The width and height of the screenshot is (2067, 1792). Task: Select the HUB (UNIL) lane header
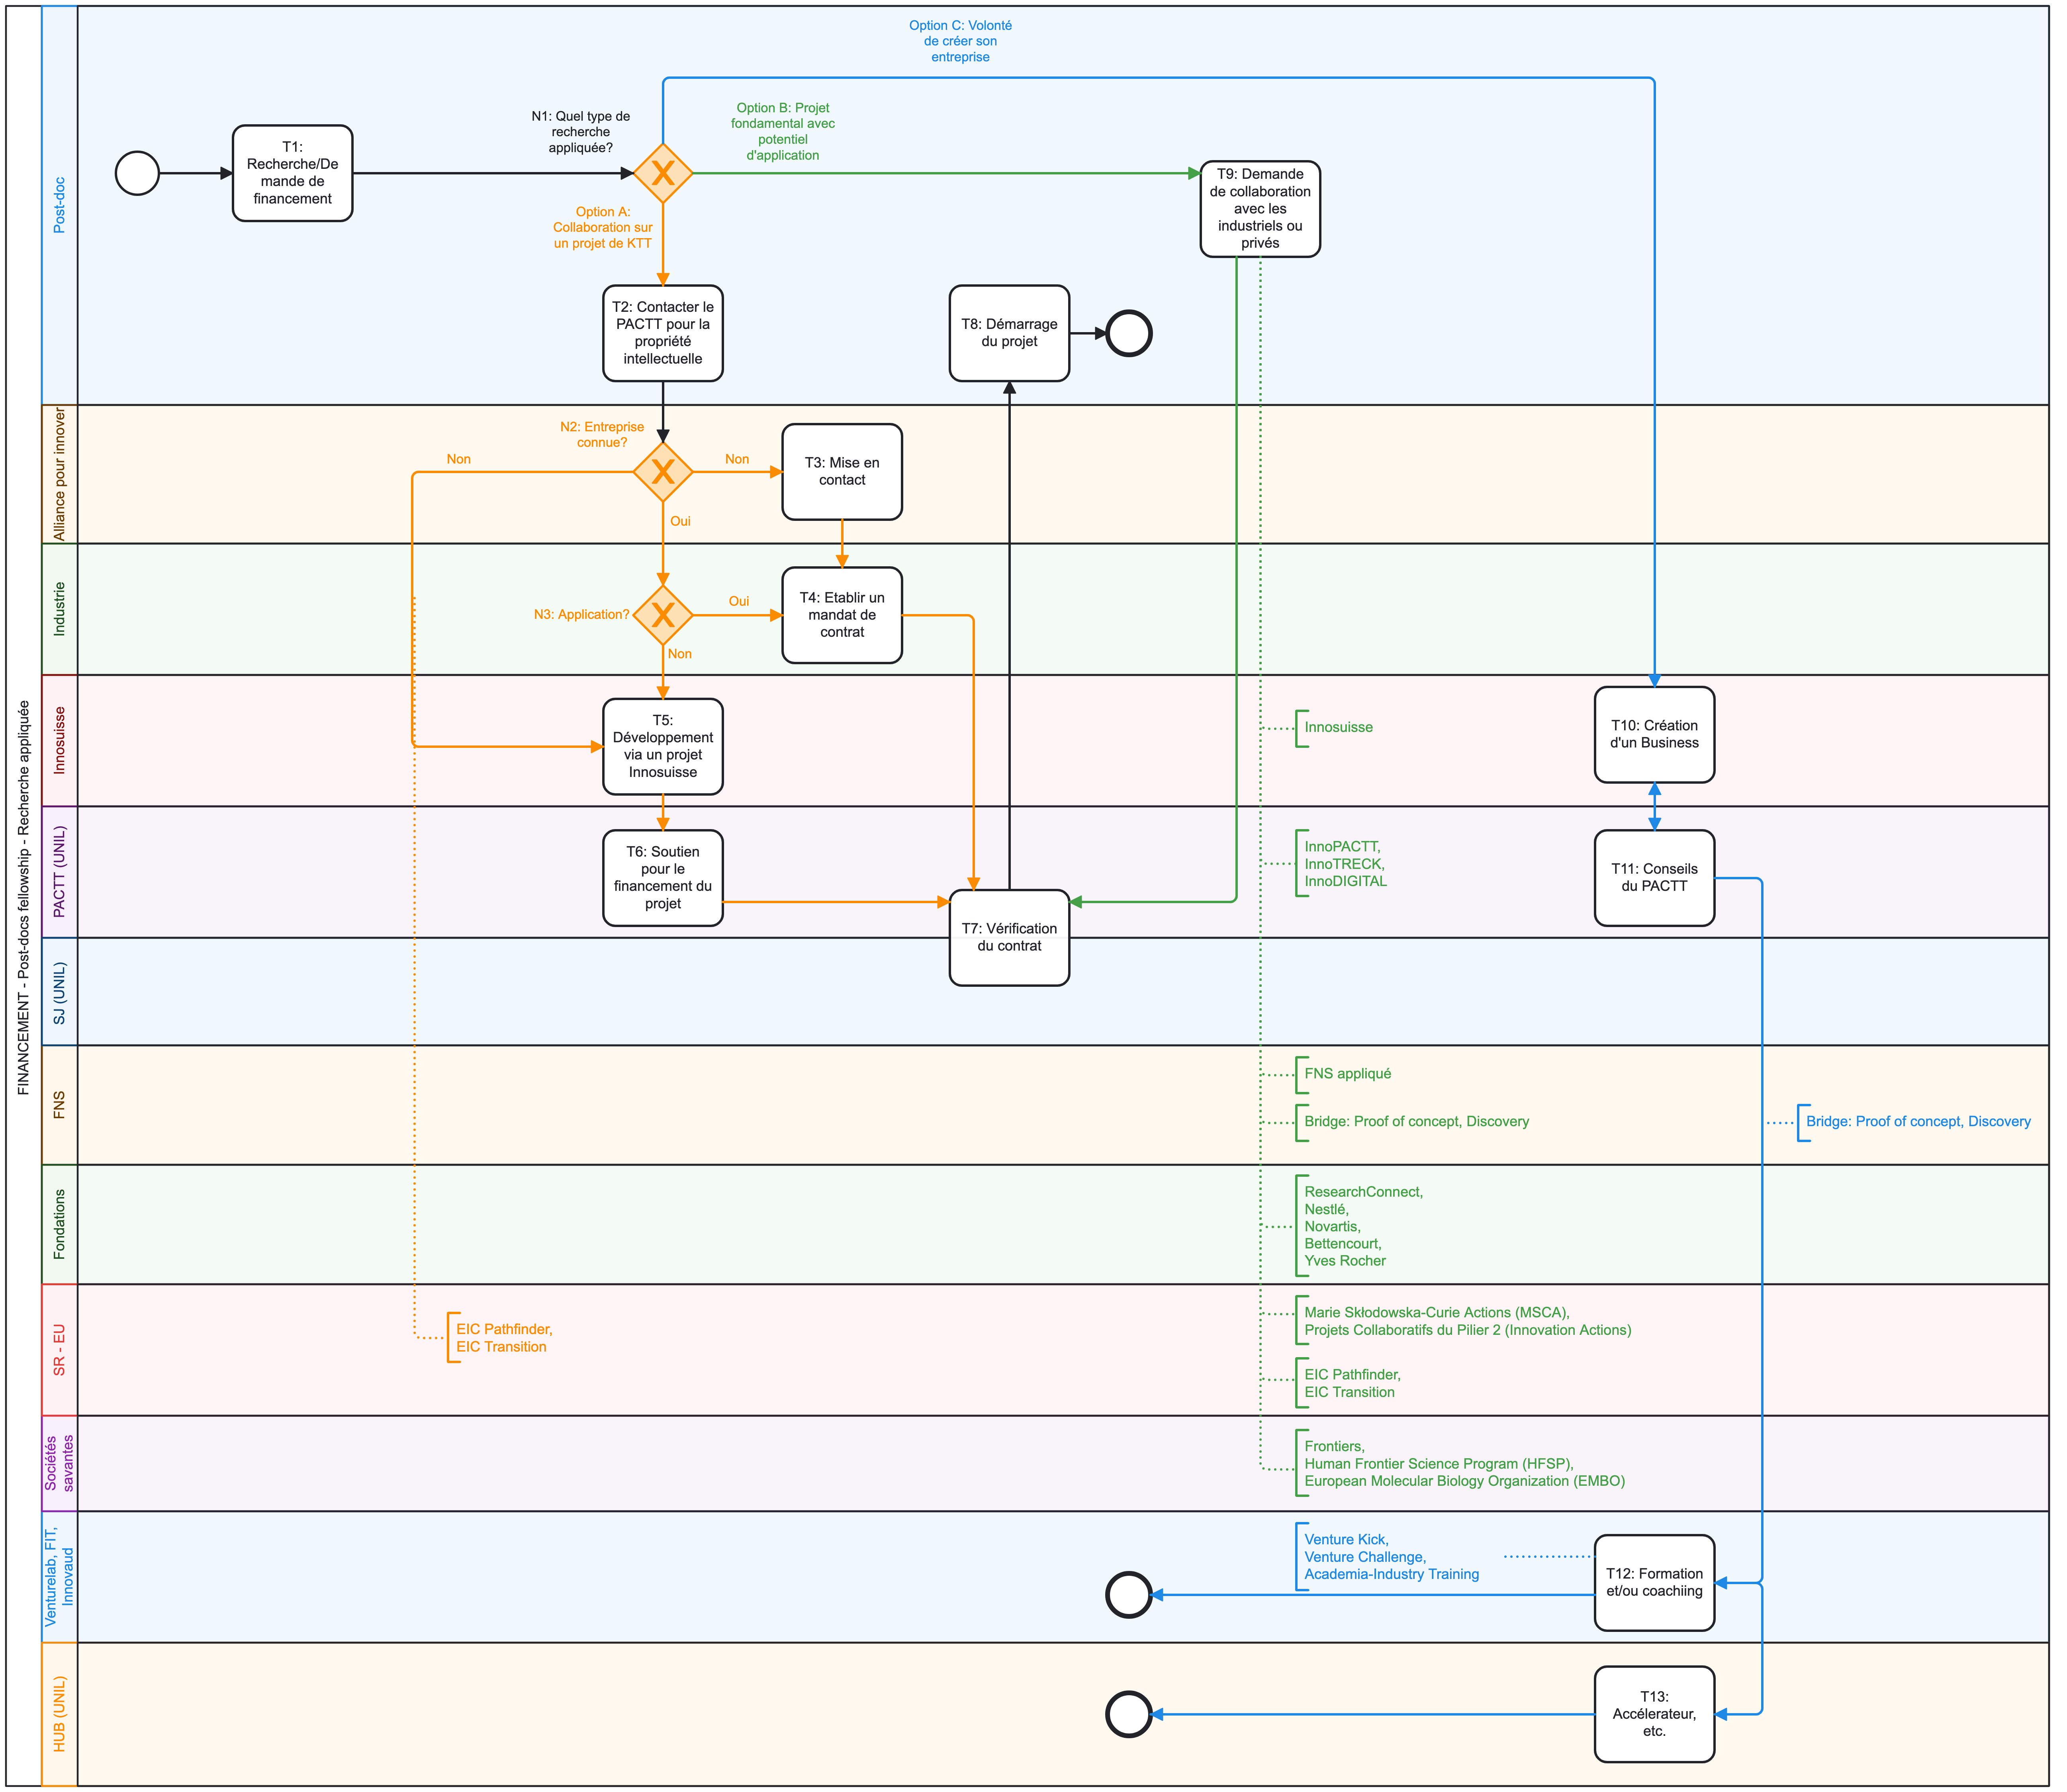59,1713
